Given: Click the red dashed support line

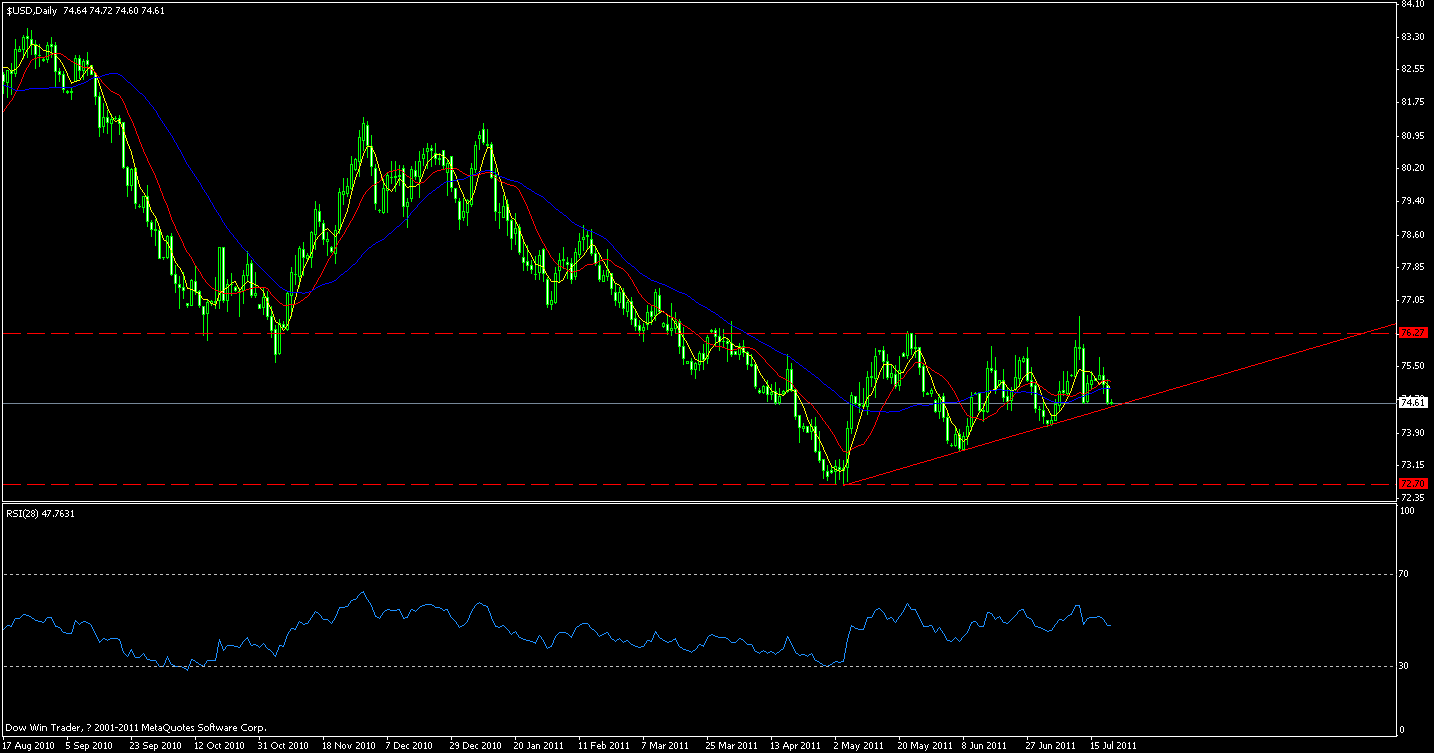Looking at the screenshot, I should click(600, 481).
